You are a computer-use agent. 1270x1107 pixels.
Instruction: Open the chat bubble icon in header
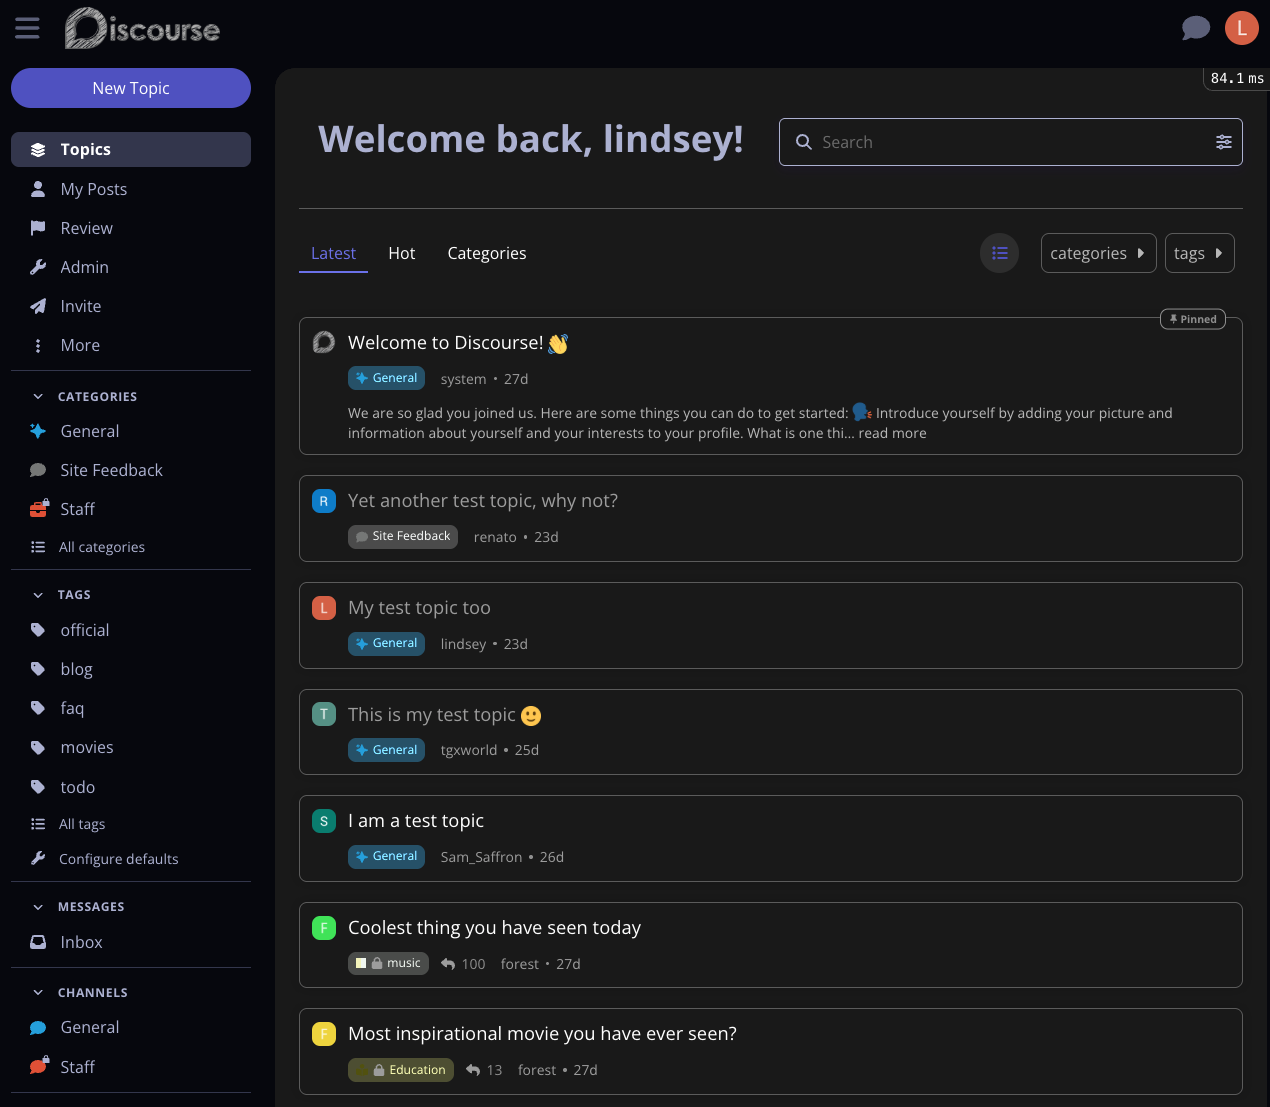[1195, 28]
